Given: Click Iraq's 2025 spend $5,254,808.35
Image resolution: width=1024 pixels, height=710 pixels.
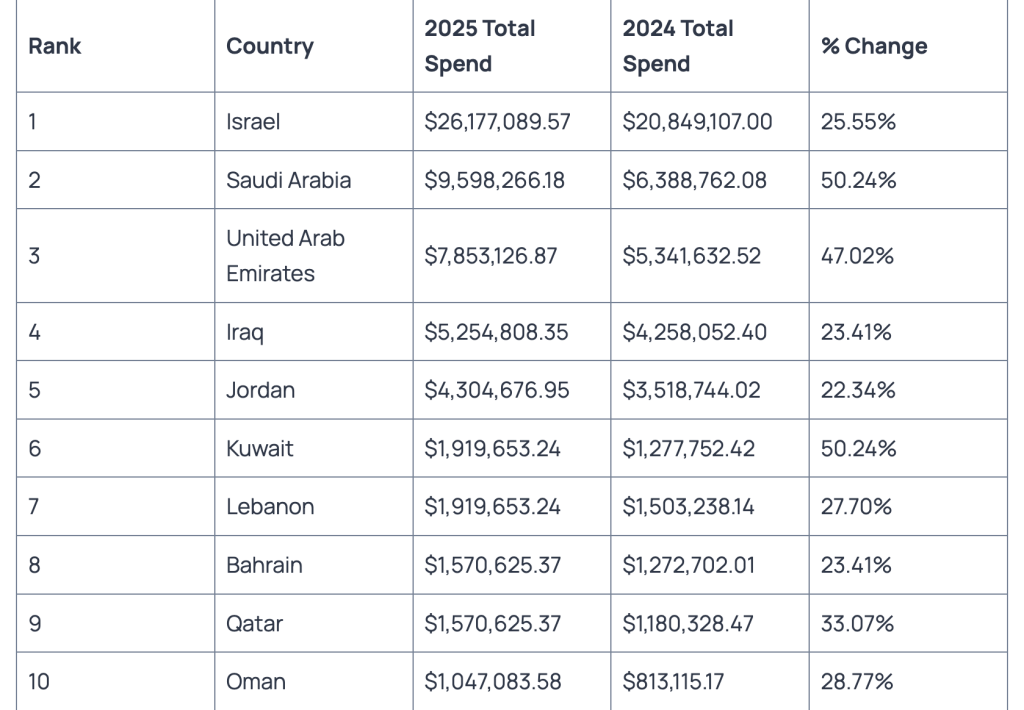Looking at the screenshot, I should pos(496,332).
